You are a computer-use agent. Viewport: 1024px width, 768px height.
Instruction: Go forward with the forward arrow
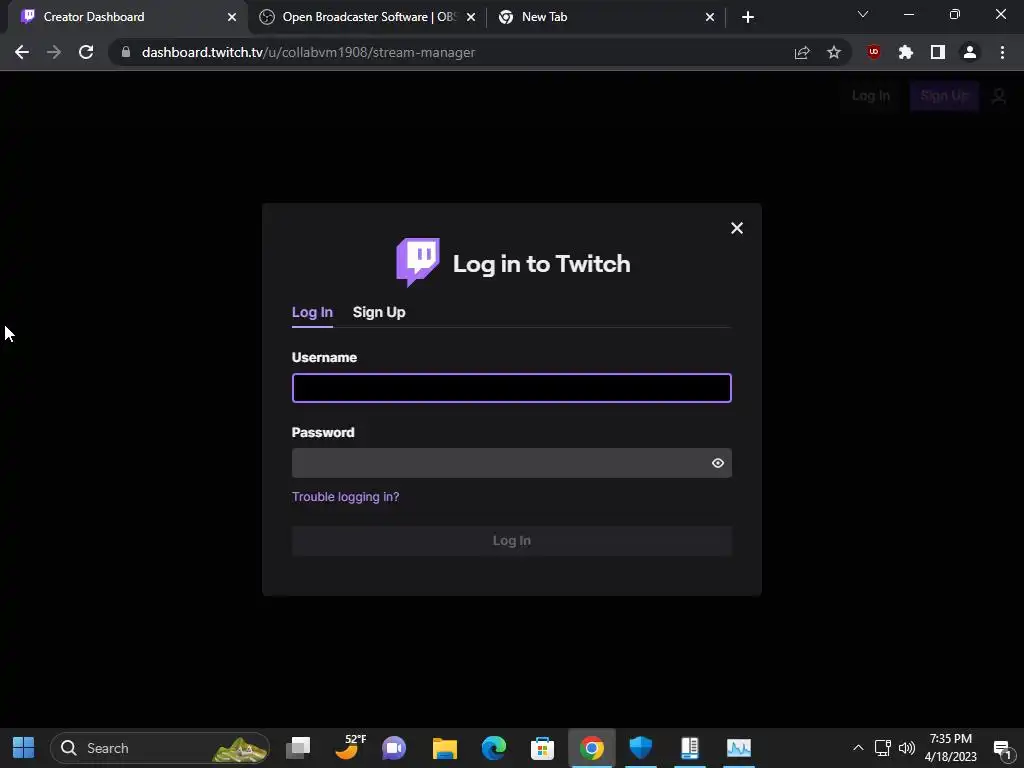click(x=54, y=52)
